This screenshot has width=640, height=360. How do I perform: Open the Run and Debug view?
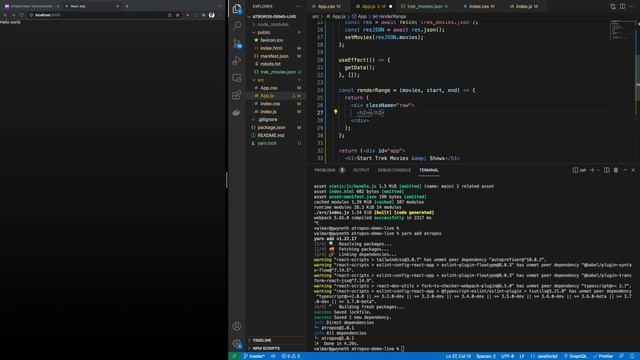coord(237,61)
